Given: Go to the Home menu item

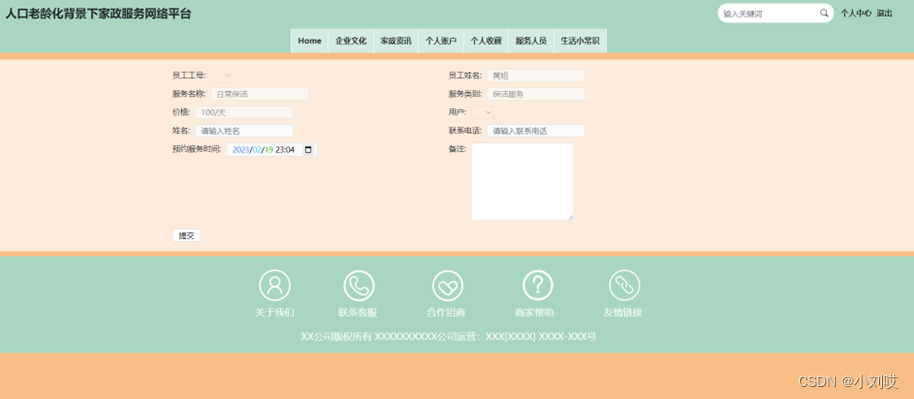Looking at the screenshot, I should point(310,41).
